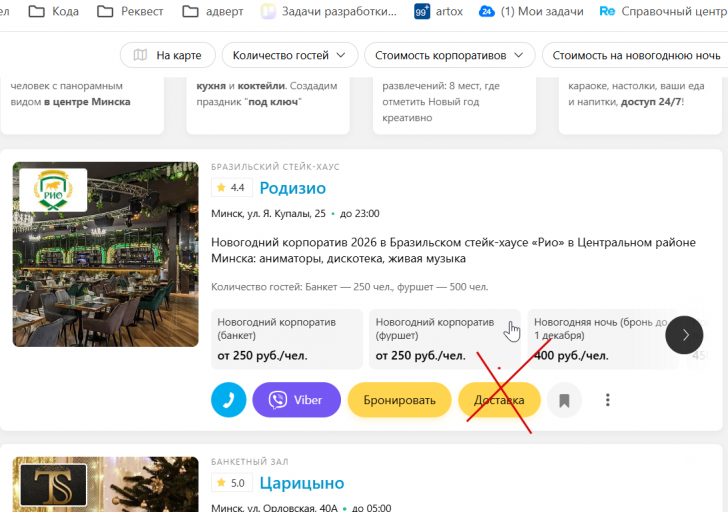Open Стоимость на новогоднюю ночь filter
The width and height of the screenshot is (728, 512).
[635, 55]
